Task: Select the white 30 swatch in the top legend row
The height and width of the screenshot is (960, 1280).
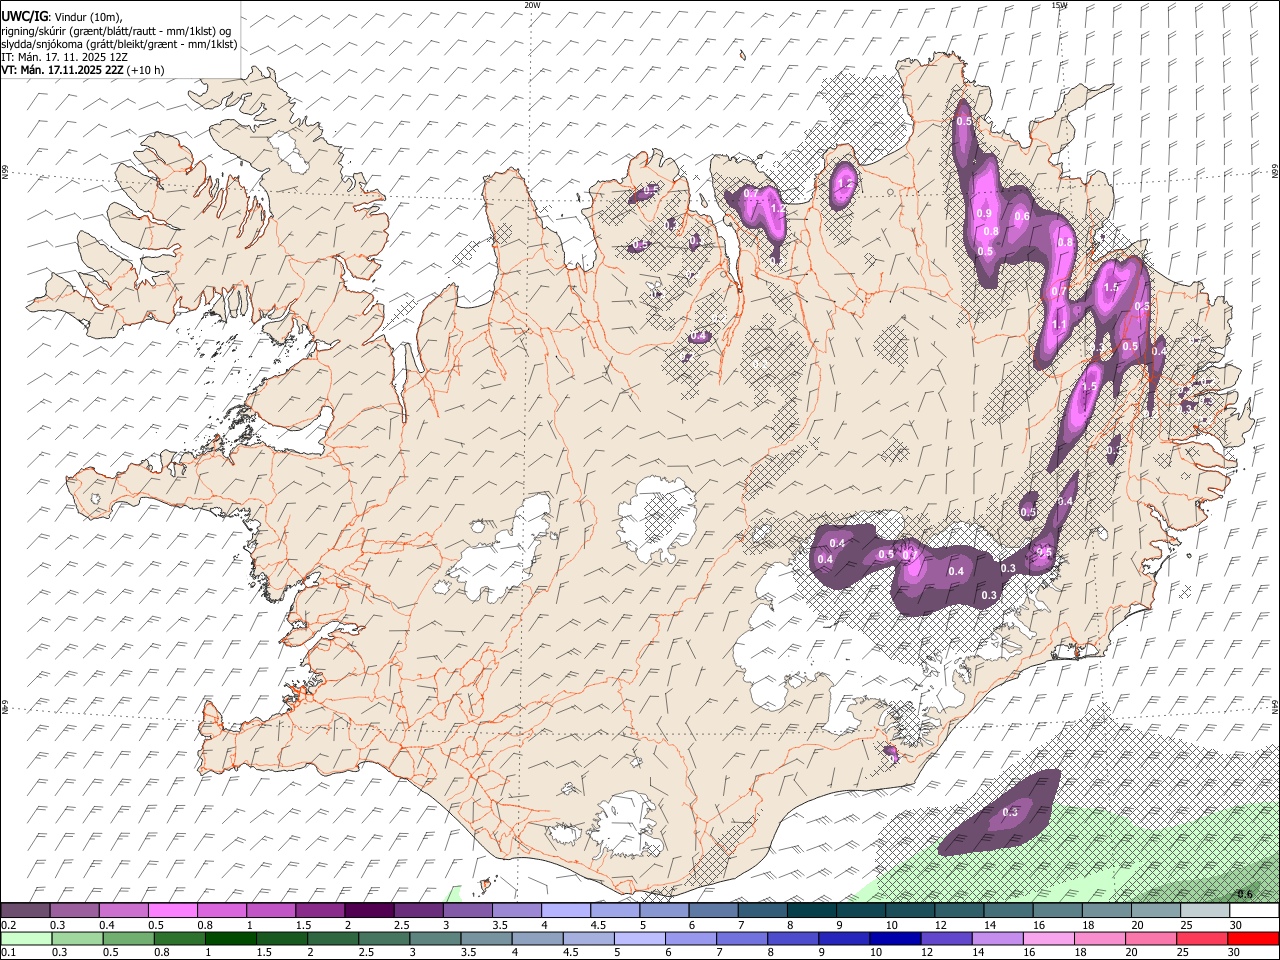Action: tap(1253, 911)
